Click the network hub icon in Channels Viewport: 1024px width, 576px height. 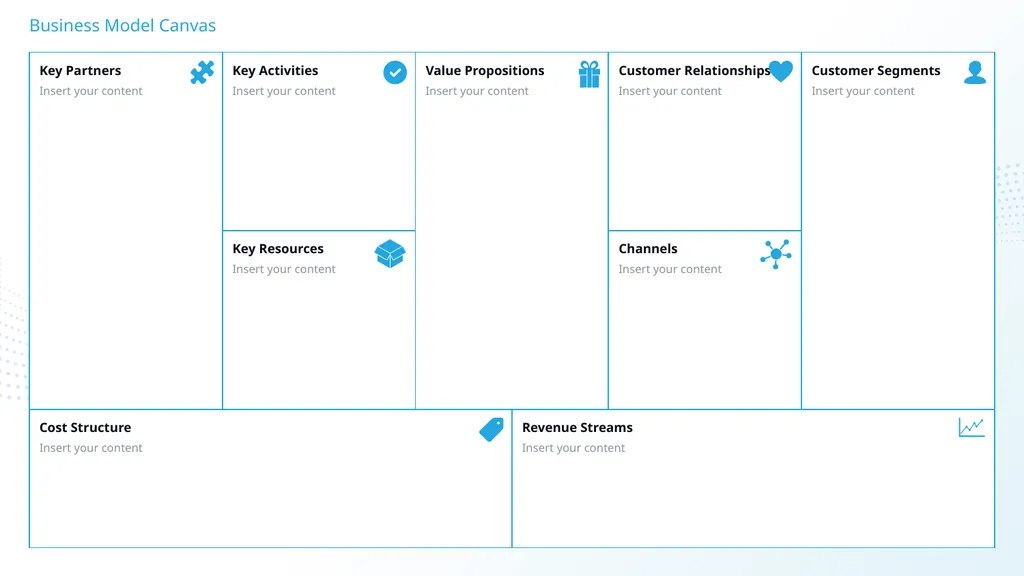click(776, 254)
